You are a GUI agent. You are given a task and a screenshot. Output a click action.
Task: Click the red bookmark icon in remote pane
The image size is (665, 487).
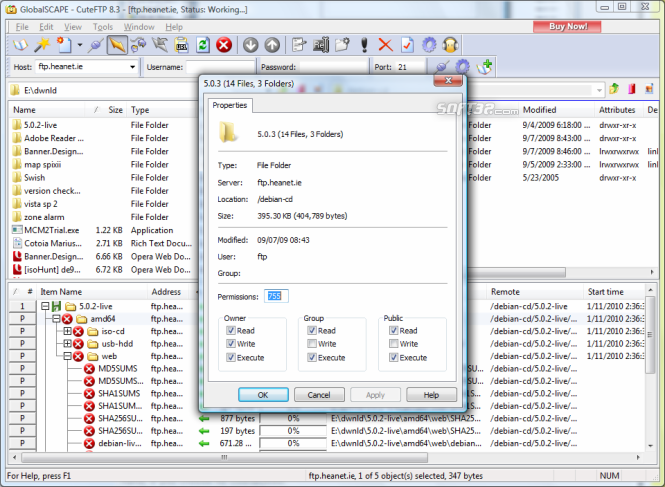click(x=632, y=89)
